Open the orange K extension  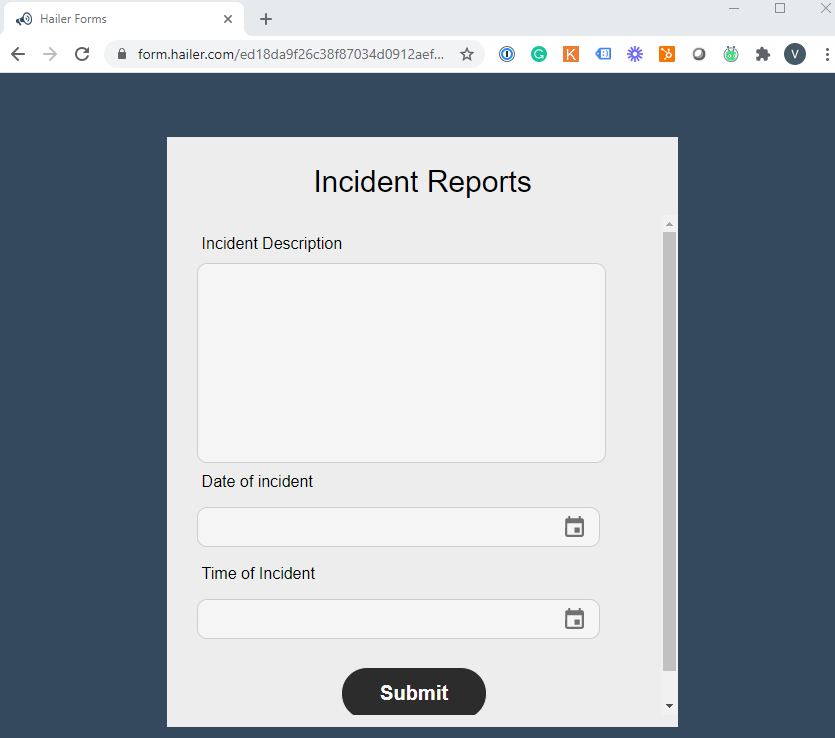571,54
